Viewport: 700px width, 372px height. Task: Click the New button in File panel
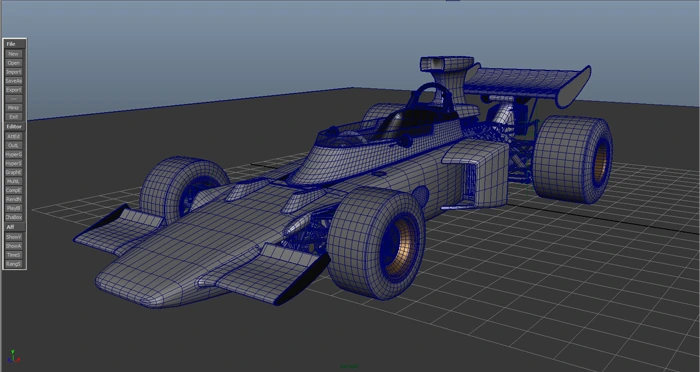[13, 54]
